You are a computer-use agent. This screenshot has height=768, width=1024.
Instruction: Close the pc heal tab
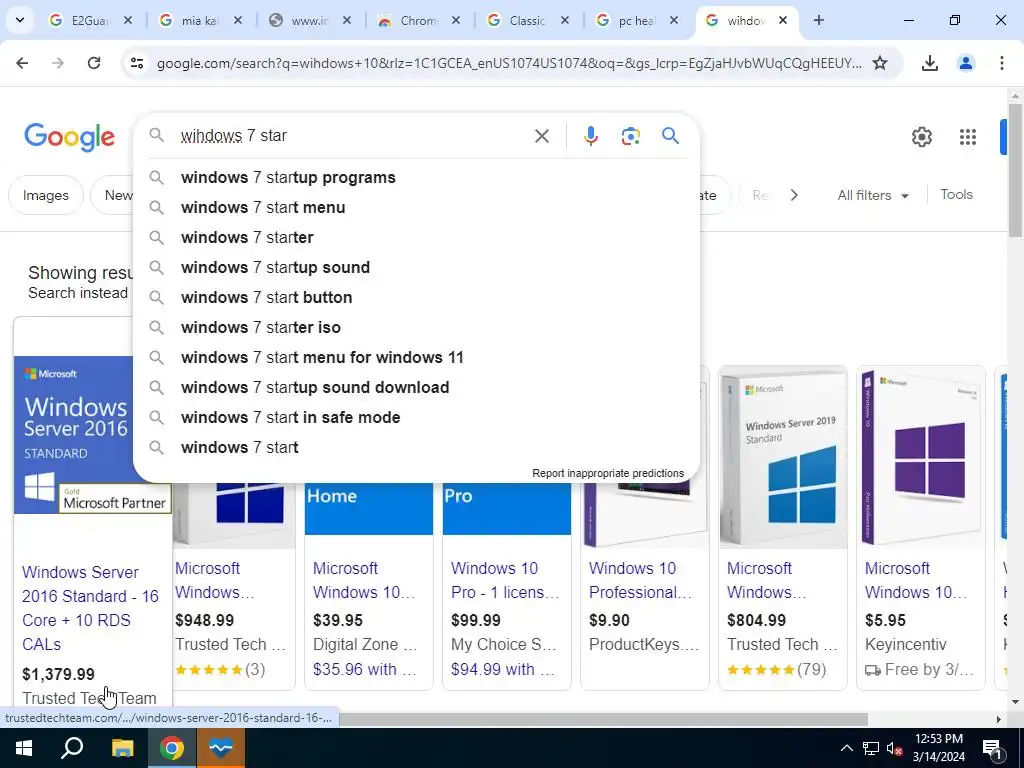(673, 20)
